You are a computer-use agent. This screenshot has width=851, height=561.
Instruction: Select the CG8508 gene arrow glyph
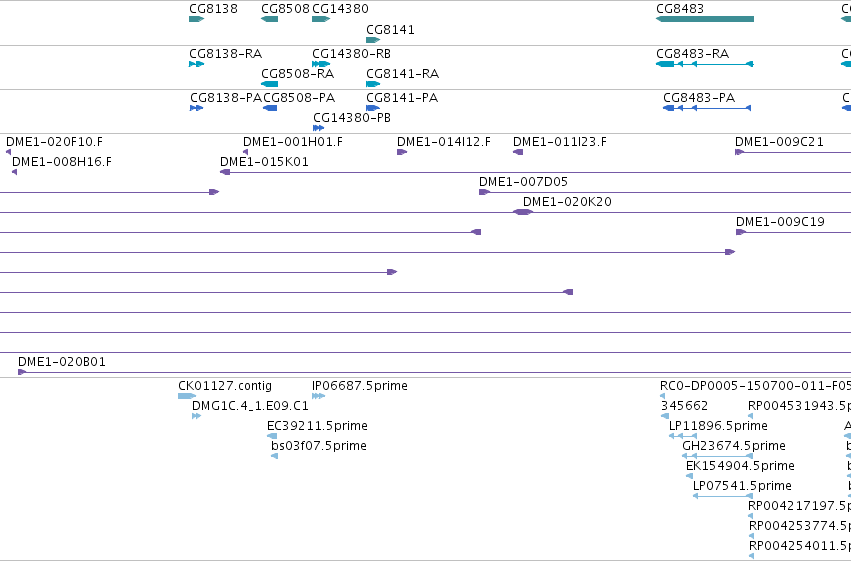269,19
